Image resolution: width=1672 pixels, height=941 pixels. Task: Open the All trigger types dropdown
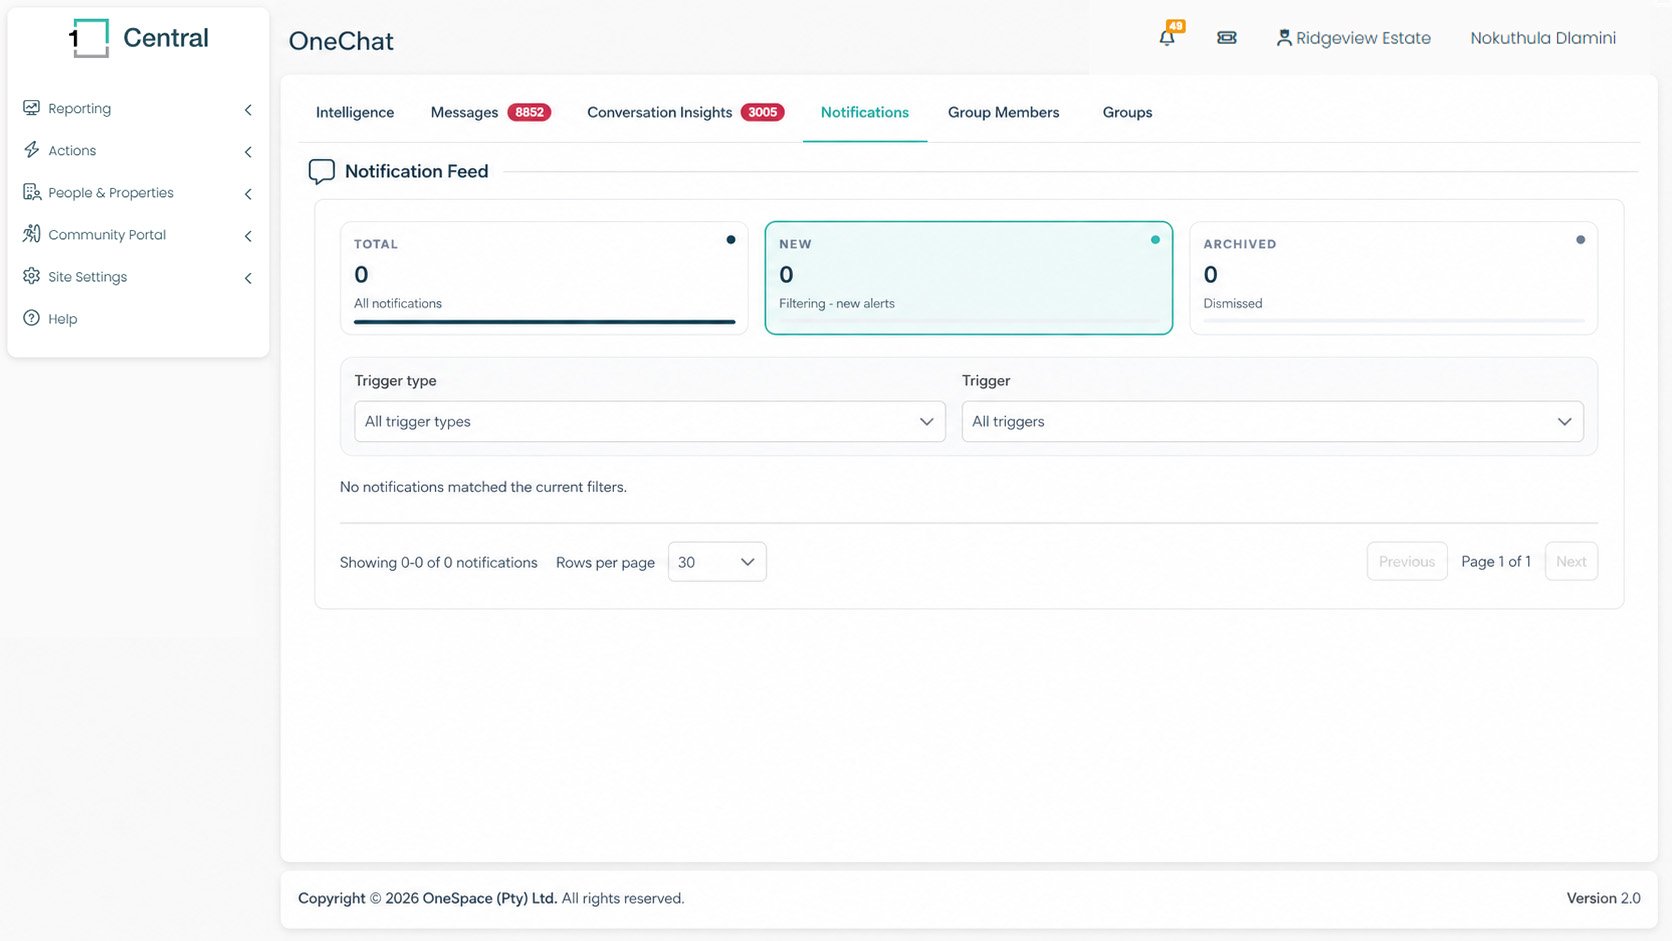650,422
